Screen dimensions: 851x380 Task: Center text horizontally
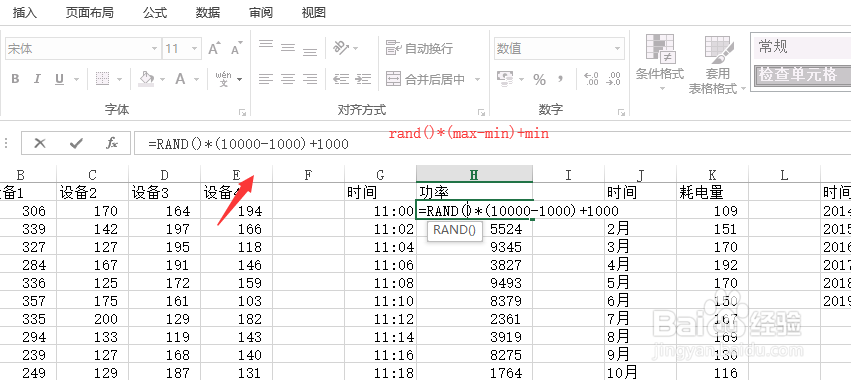(288, 79)
